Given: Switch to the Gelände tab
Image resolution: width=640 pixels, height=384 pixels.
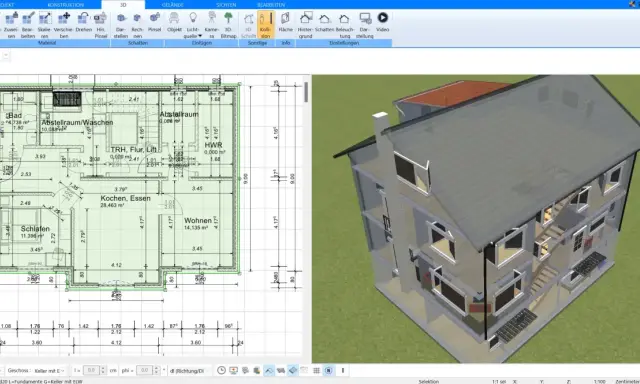Looking at the screenshot, I should click(x=173, y=4).
